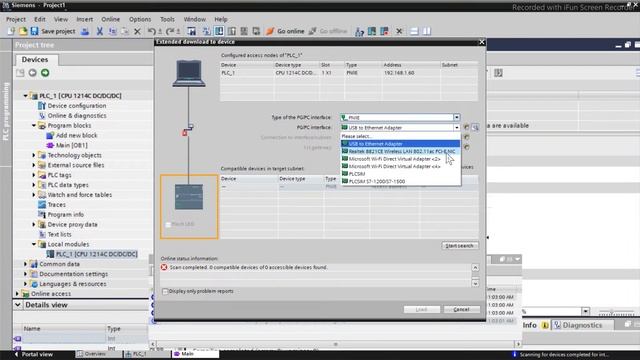Toggle Display only problem reports checkbox

(165, 291)
